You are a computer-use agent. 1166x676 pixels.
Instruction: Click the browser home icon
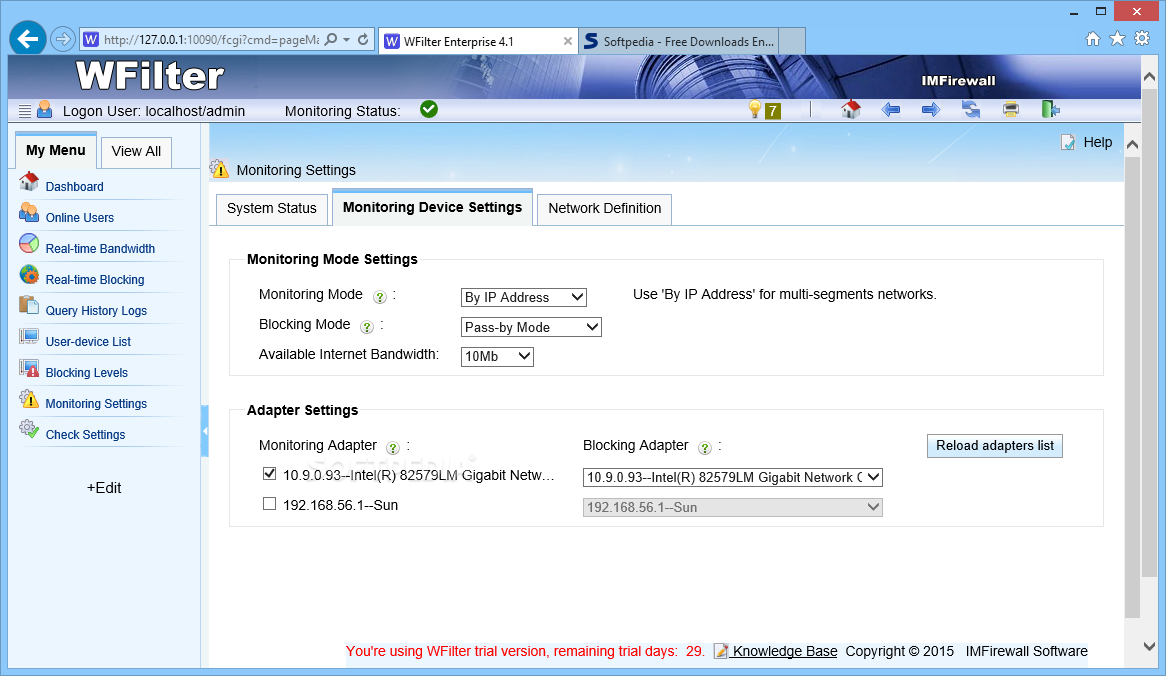pyautogui.click(x=1092, y=39)
